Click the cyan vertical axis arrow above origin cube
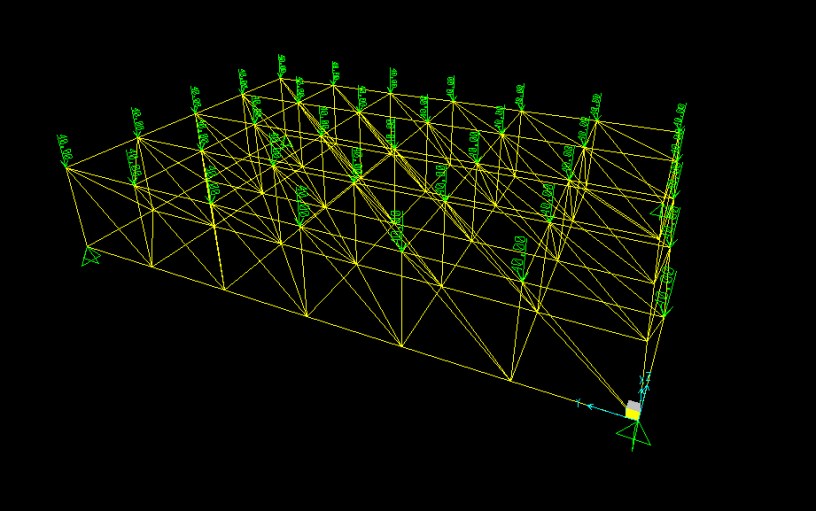816x511 pixels. [644, 384]
